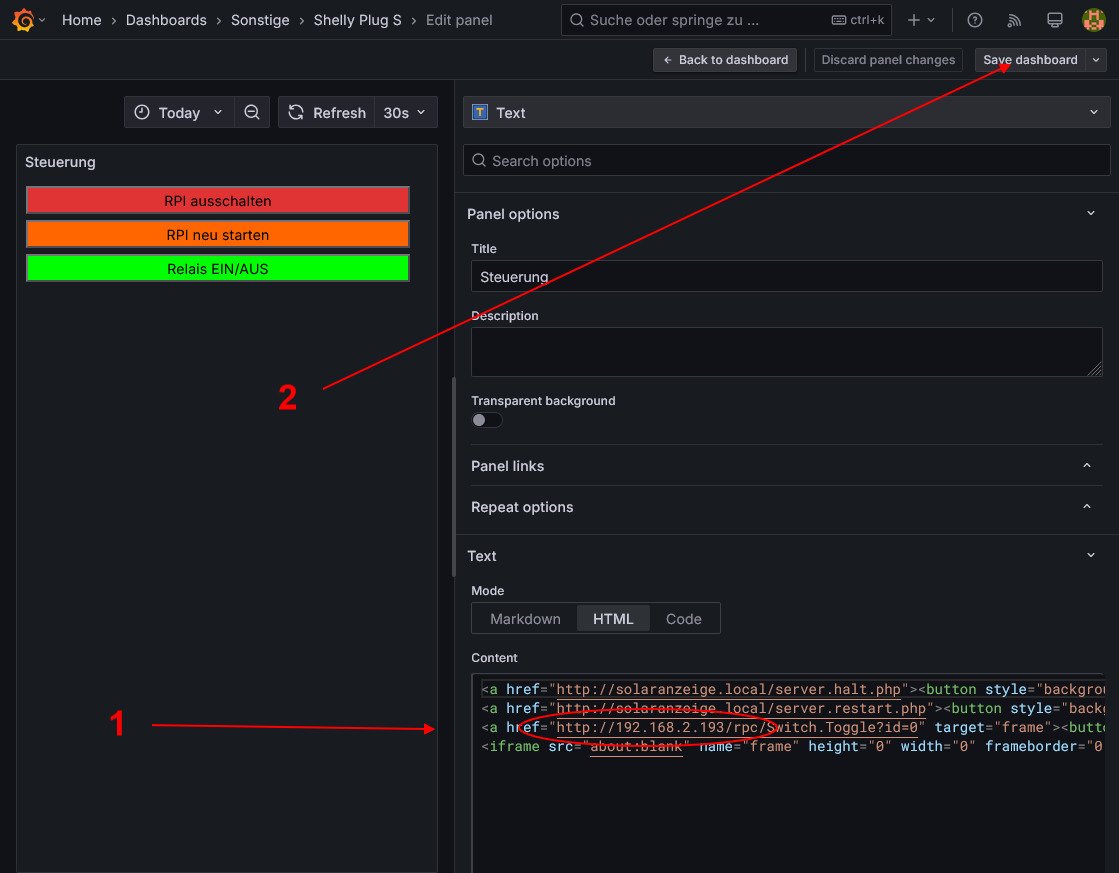Screen dimensions: 1119x873
Task: Open the 30s refresh interval dropdown
Action: [x=405, y=113]
